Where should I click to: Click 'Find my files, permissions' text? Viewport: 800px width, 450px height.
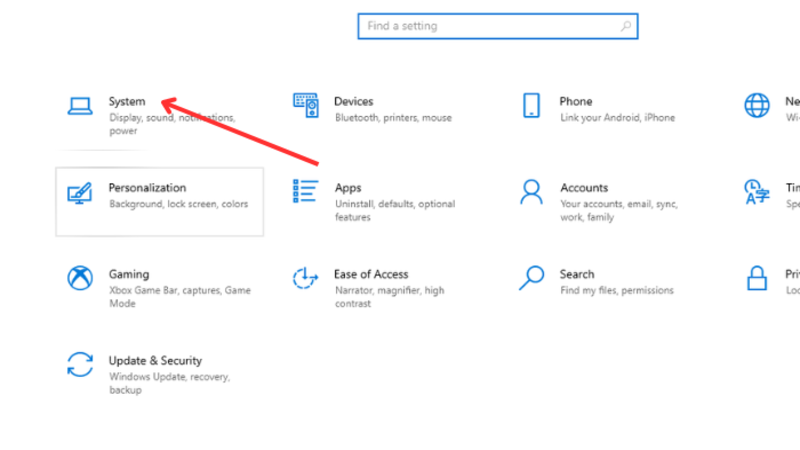coord(617,290)
